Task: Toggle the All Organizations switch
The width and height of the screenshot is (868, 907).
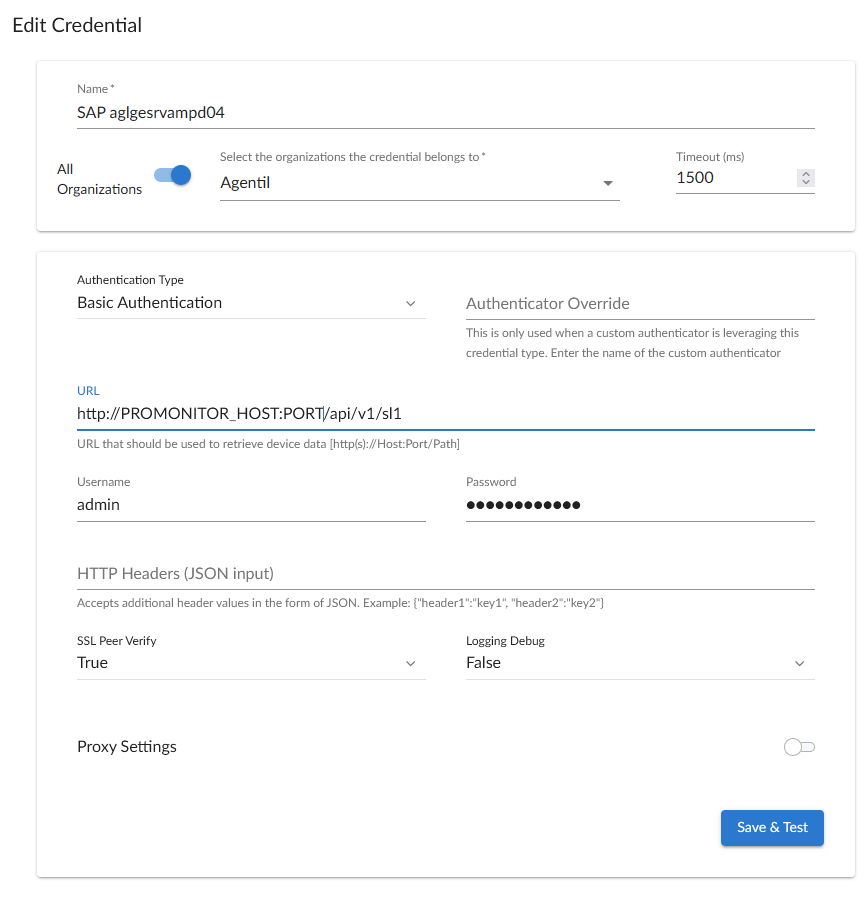Action: point(172,176)
